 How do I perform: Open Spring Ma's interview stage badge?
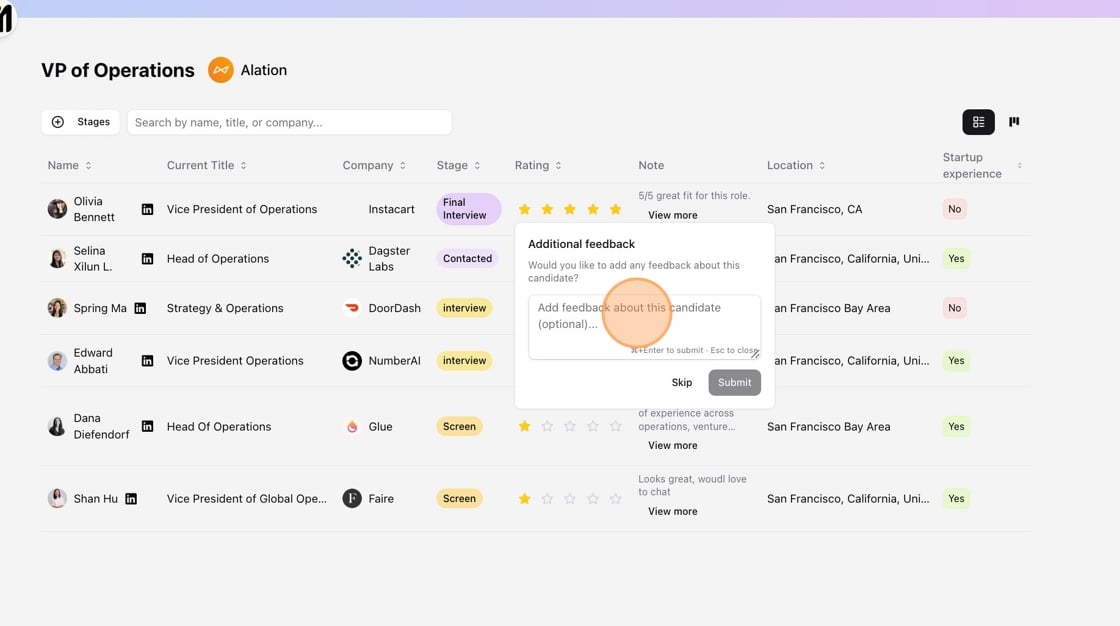(x=464, y=308)
